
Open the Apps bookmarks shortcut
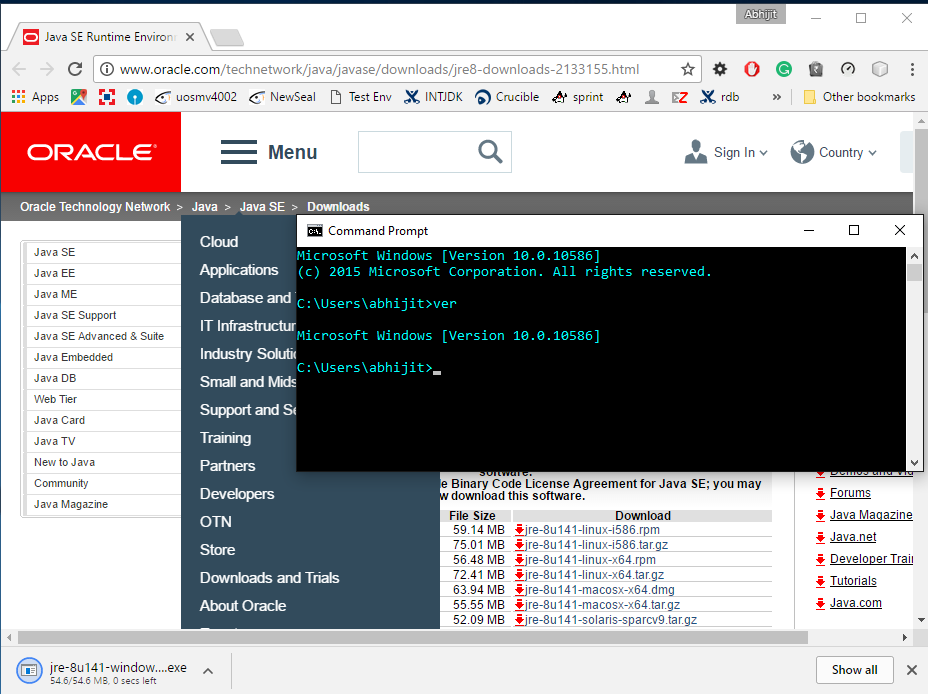[35, 97]
